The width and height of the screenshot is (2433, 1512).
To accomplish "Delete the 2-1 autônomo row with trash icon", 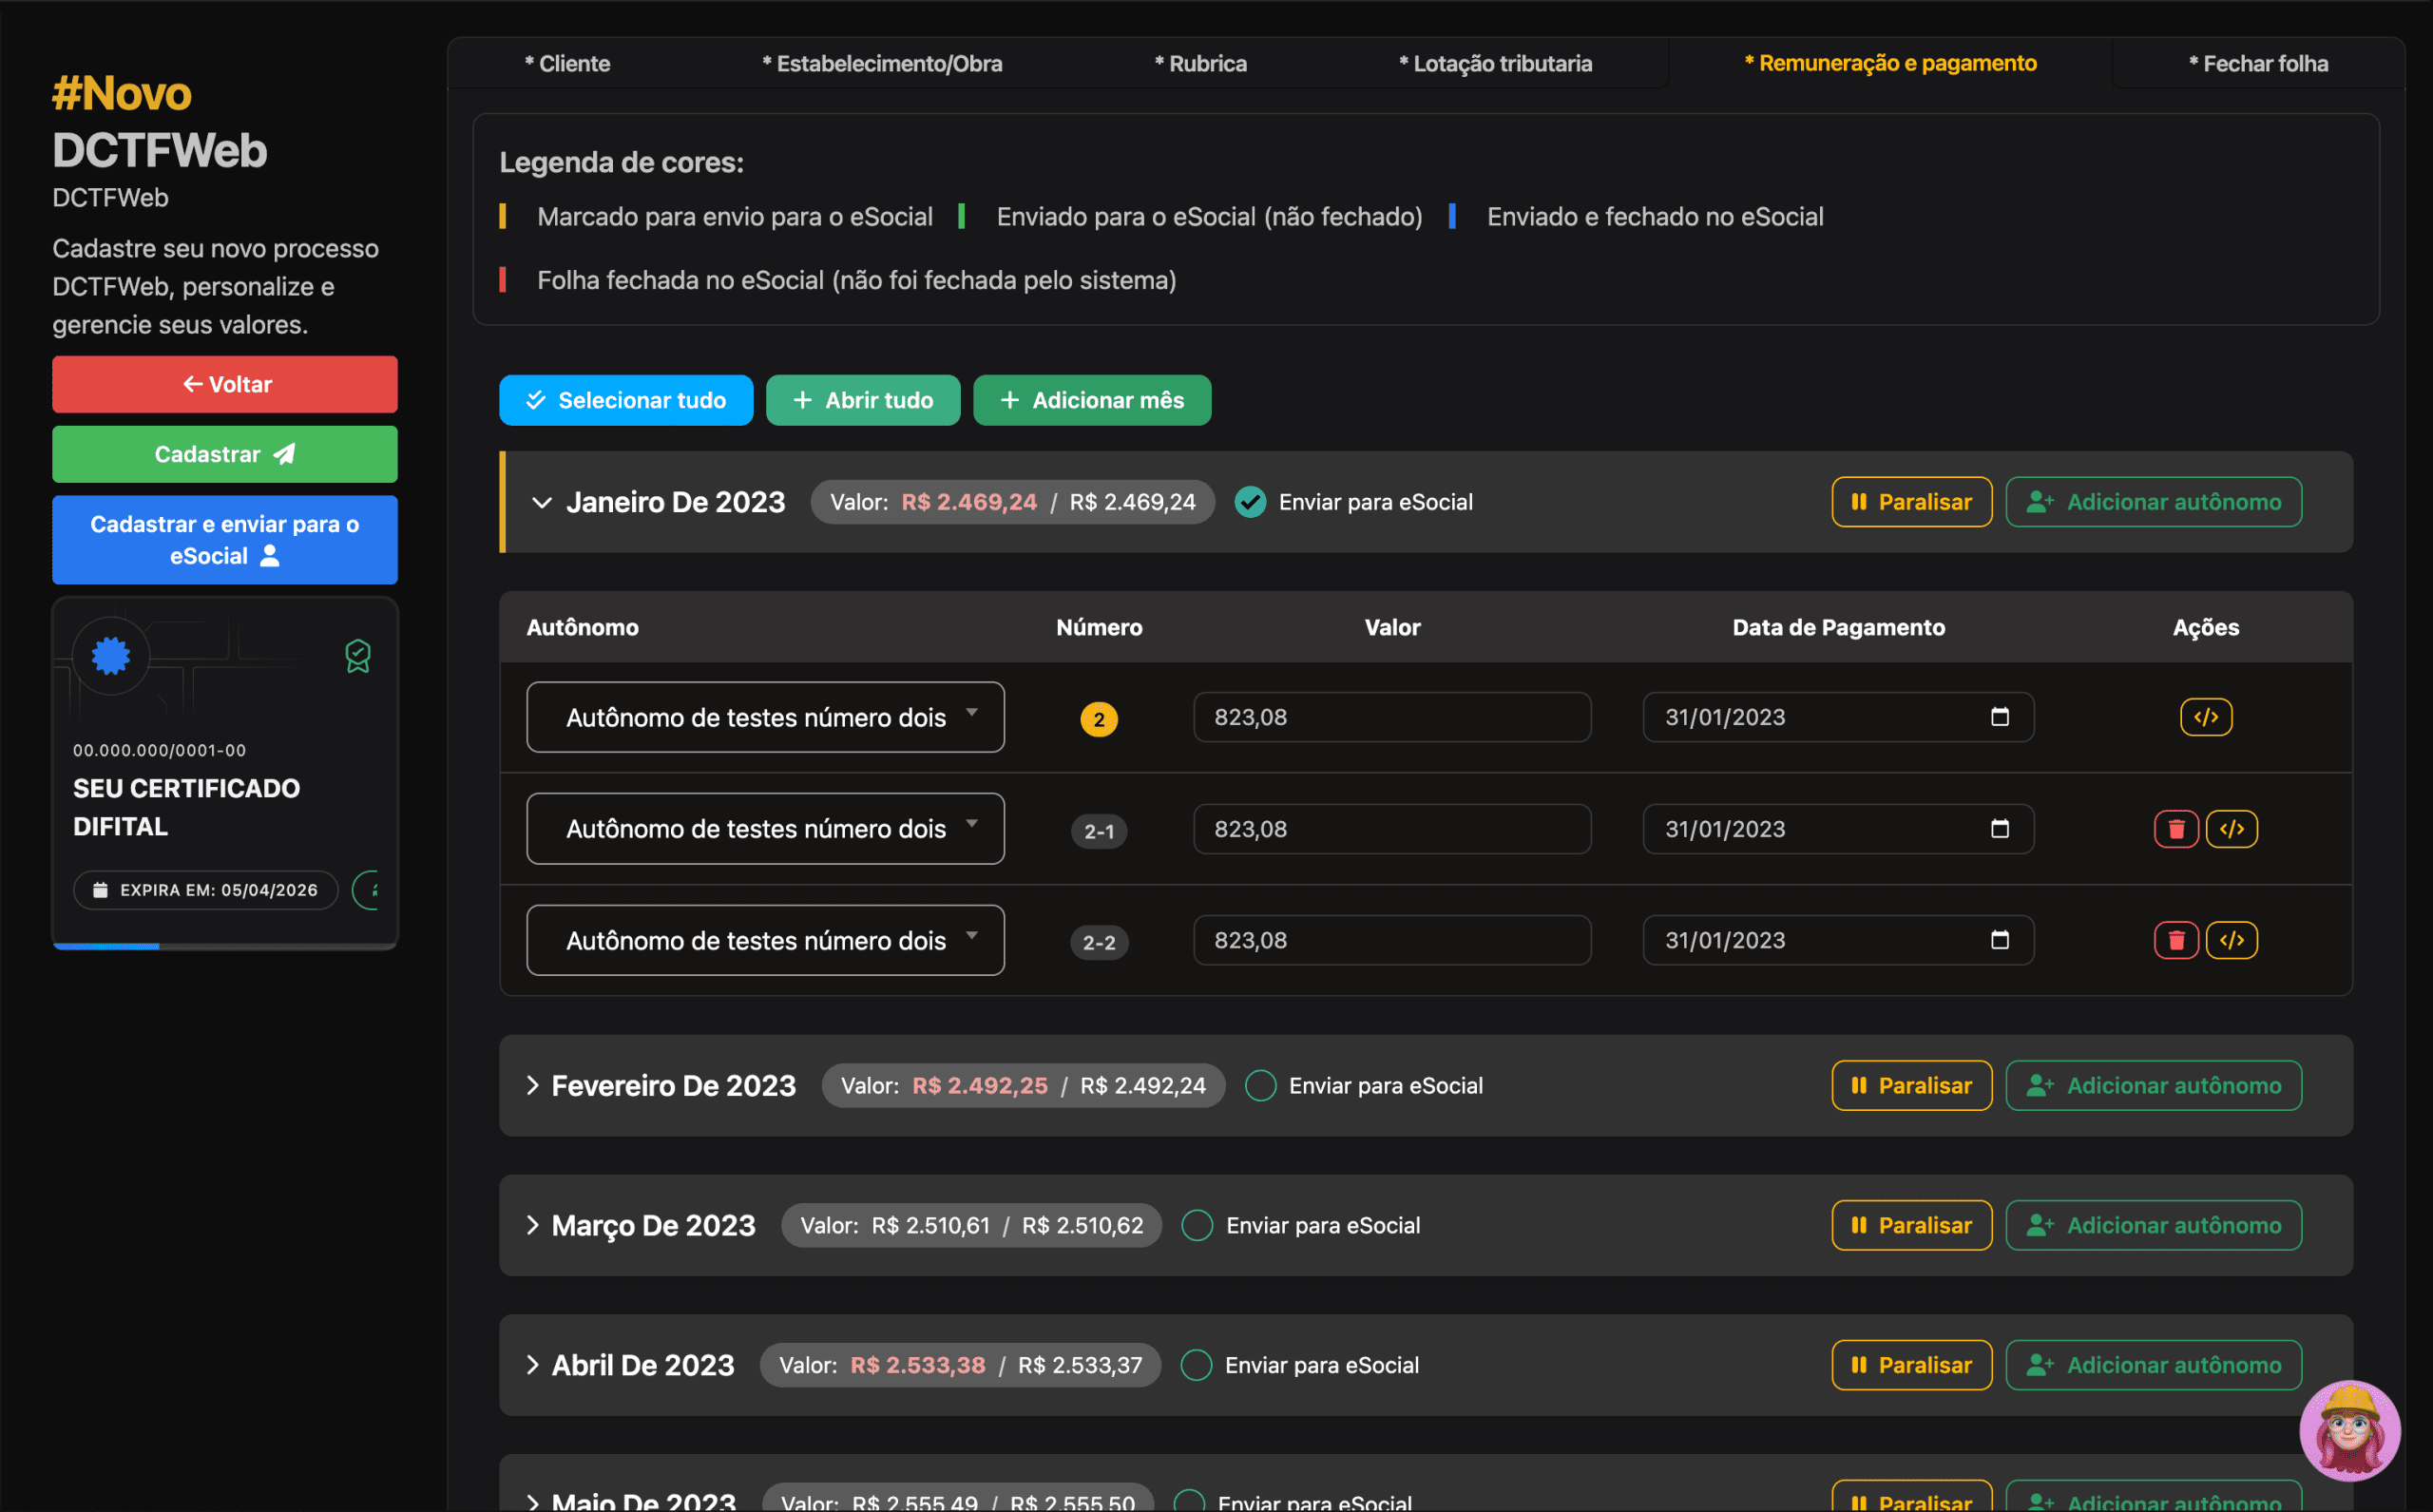I will tap(2175, 829).
